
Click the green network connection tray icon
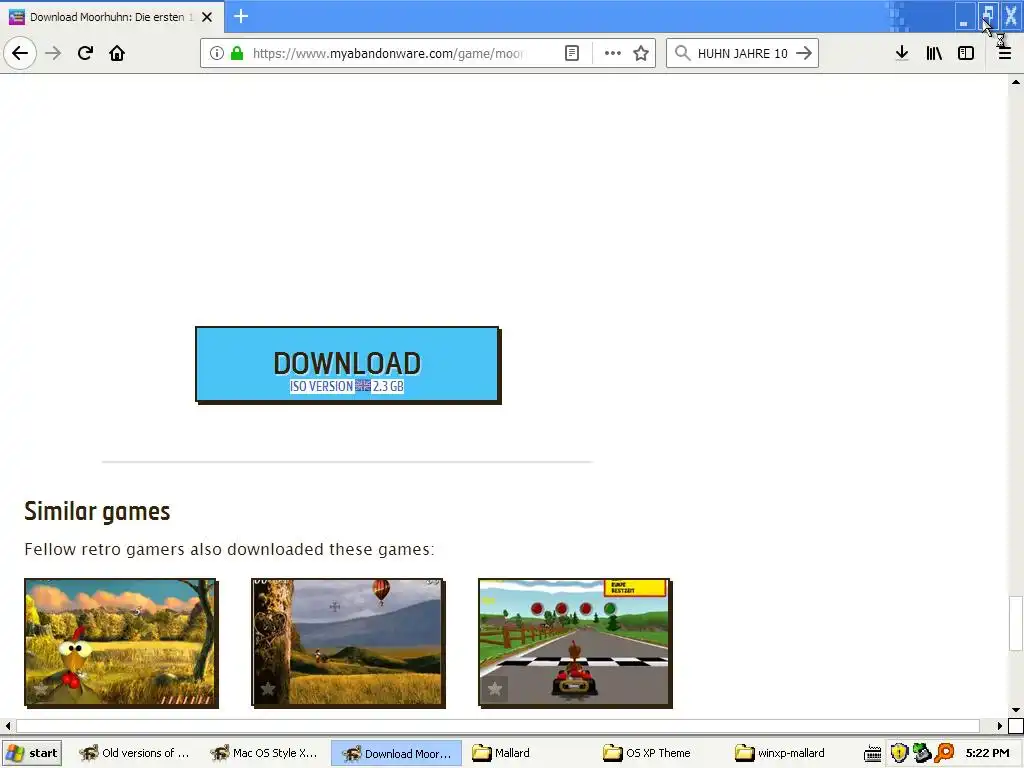point(921,753)
